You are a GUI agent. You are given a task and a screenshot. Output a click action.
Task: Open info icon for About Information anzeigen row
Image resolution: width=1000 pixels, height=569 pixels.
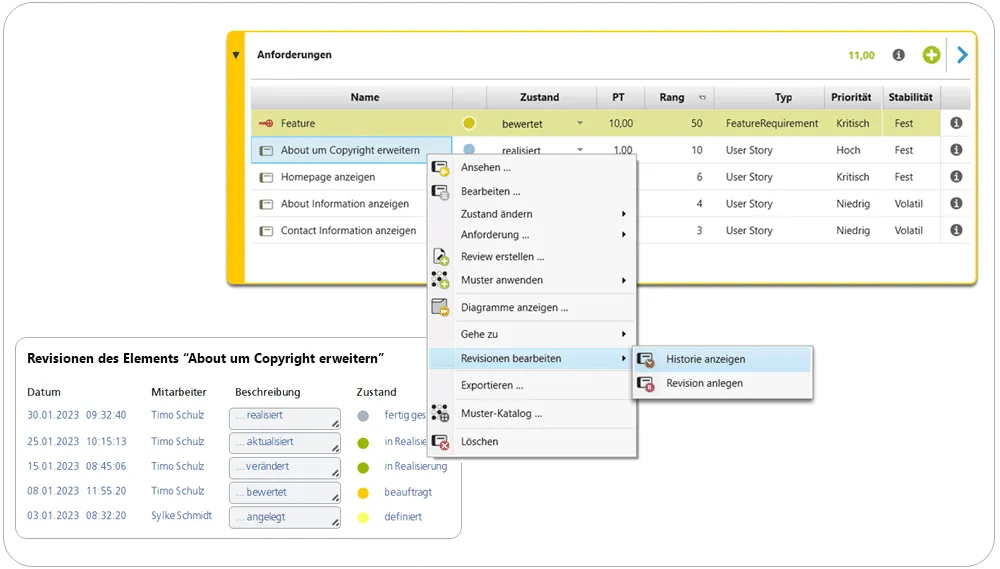coord(956,203)
